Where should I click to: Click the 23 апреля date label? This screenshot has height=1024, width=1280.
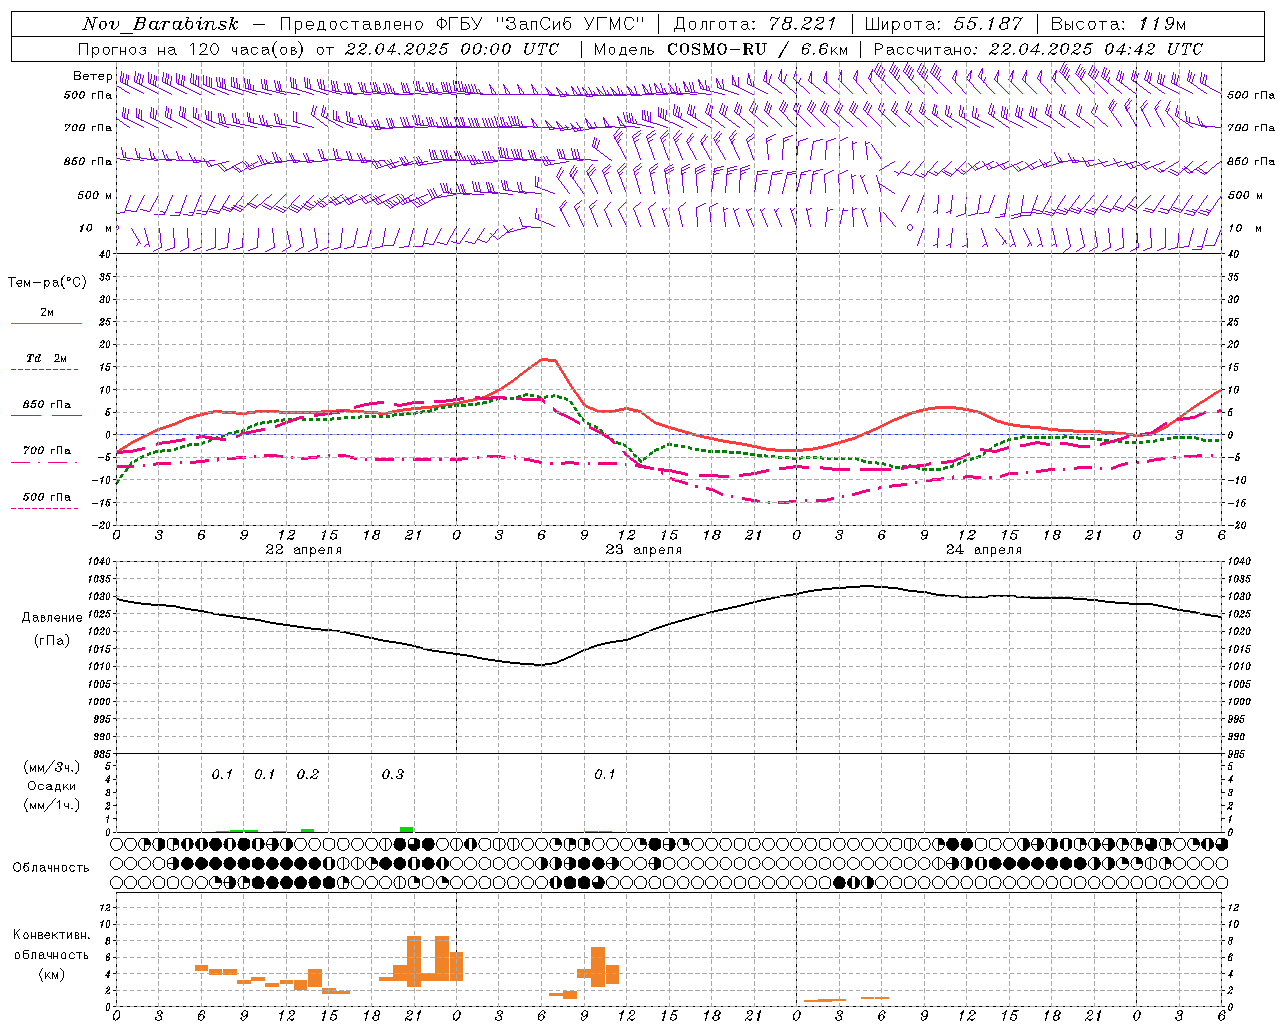pyautogui.click(x=643, y=550)
